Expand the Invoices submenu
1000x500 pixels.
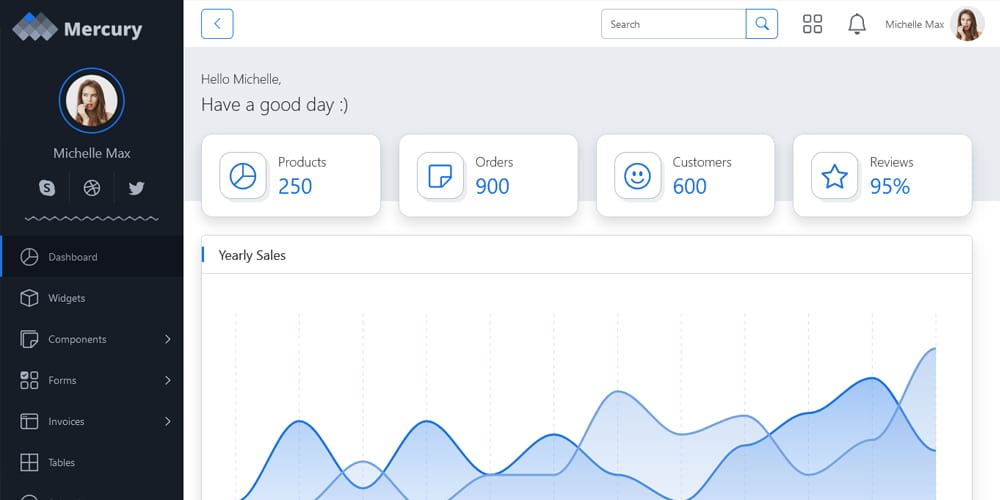pyautogui.click(x=167, y=421)
